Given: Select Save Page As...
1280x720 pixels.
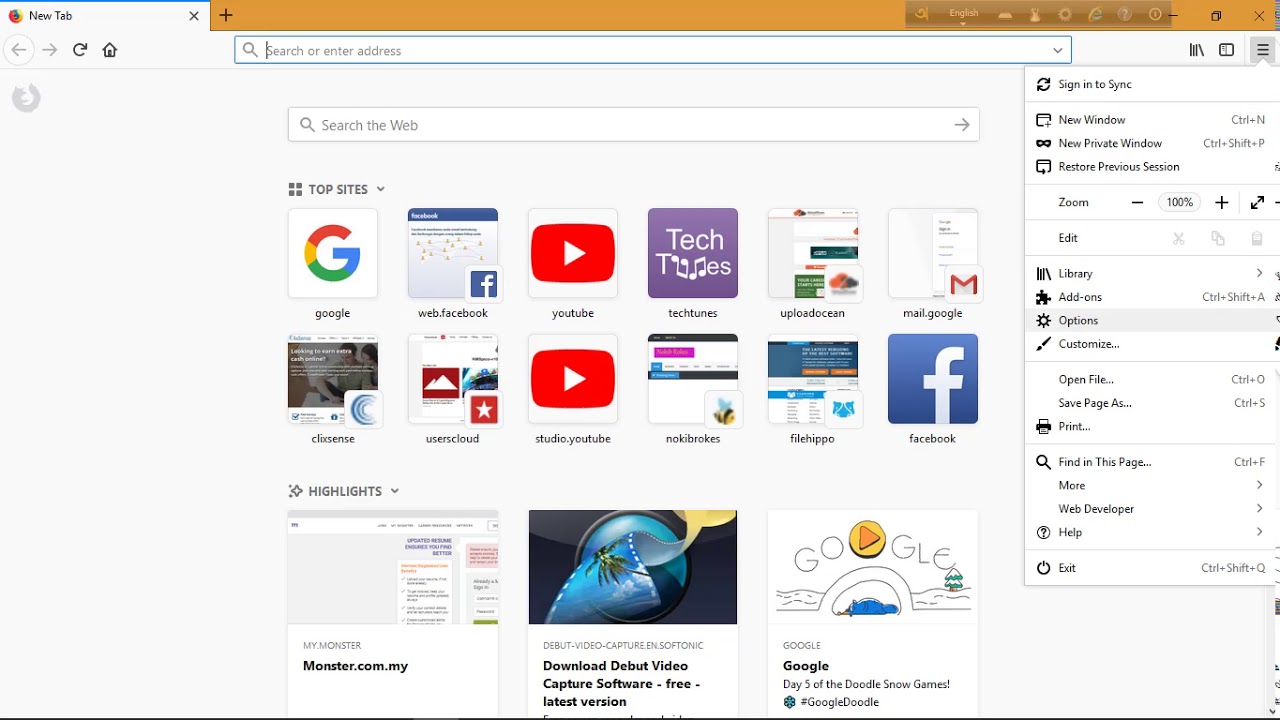Looking at the screenshot, I should point(1152,403).
